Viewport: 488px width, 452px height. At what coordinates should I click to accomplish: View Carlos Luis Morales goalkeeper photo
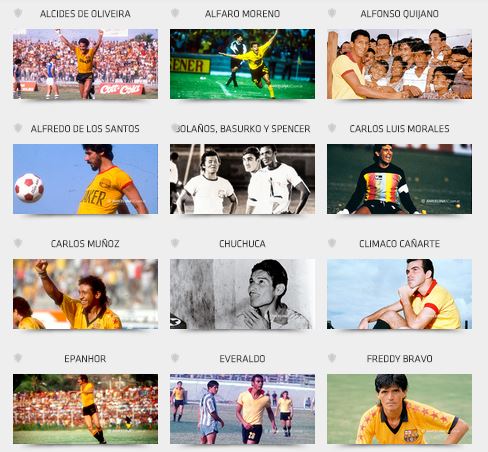[x=399, y=179]
